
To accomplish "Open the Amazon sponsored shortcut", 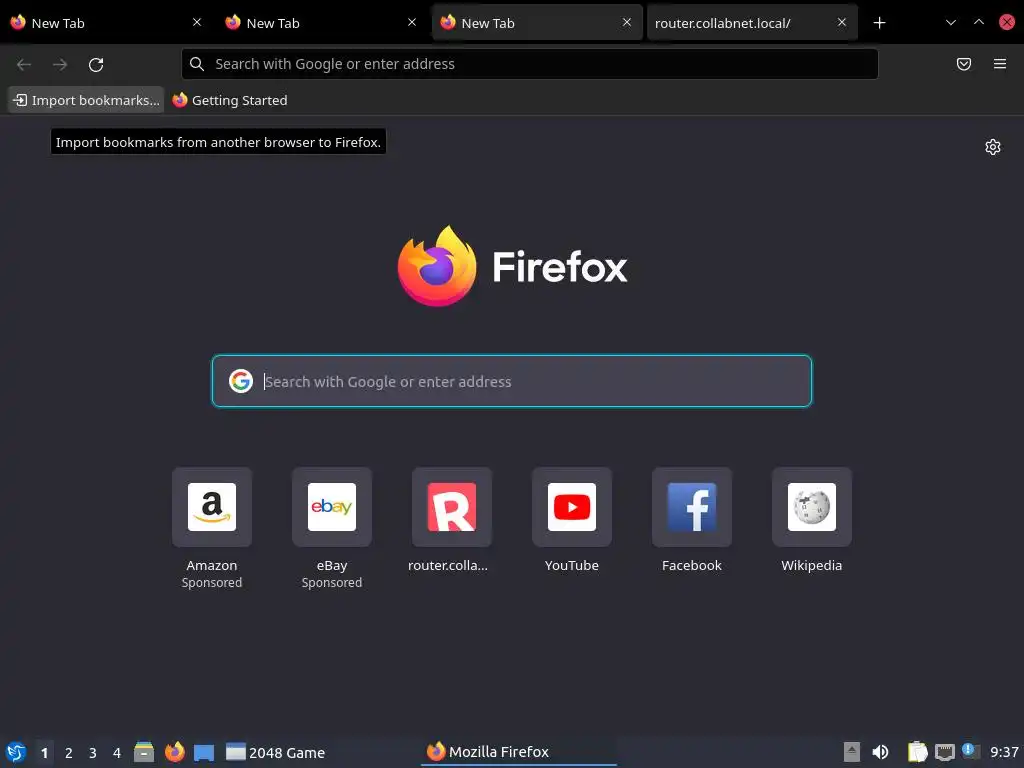I will pyautogui.click(x=212, y=507).
